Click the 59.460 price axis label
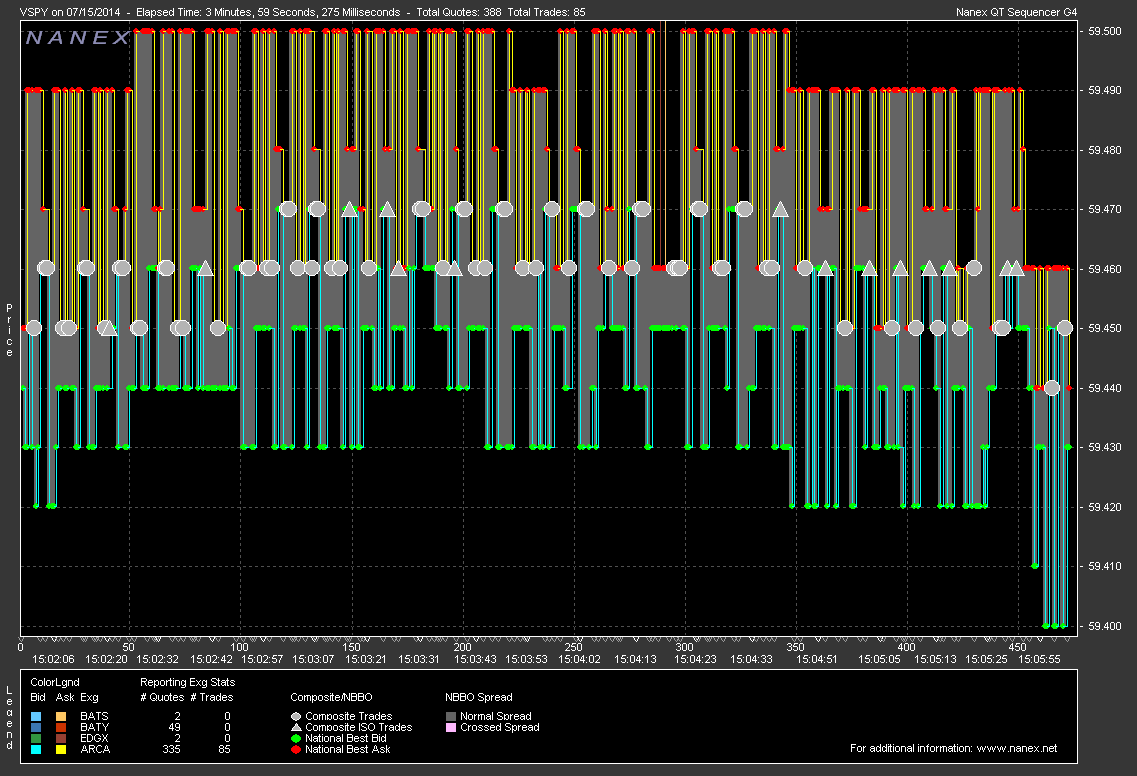Screen dimensions: 1137x776 (1104, 269)
